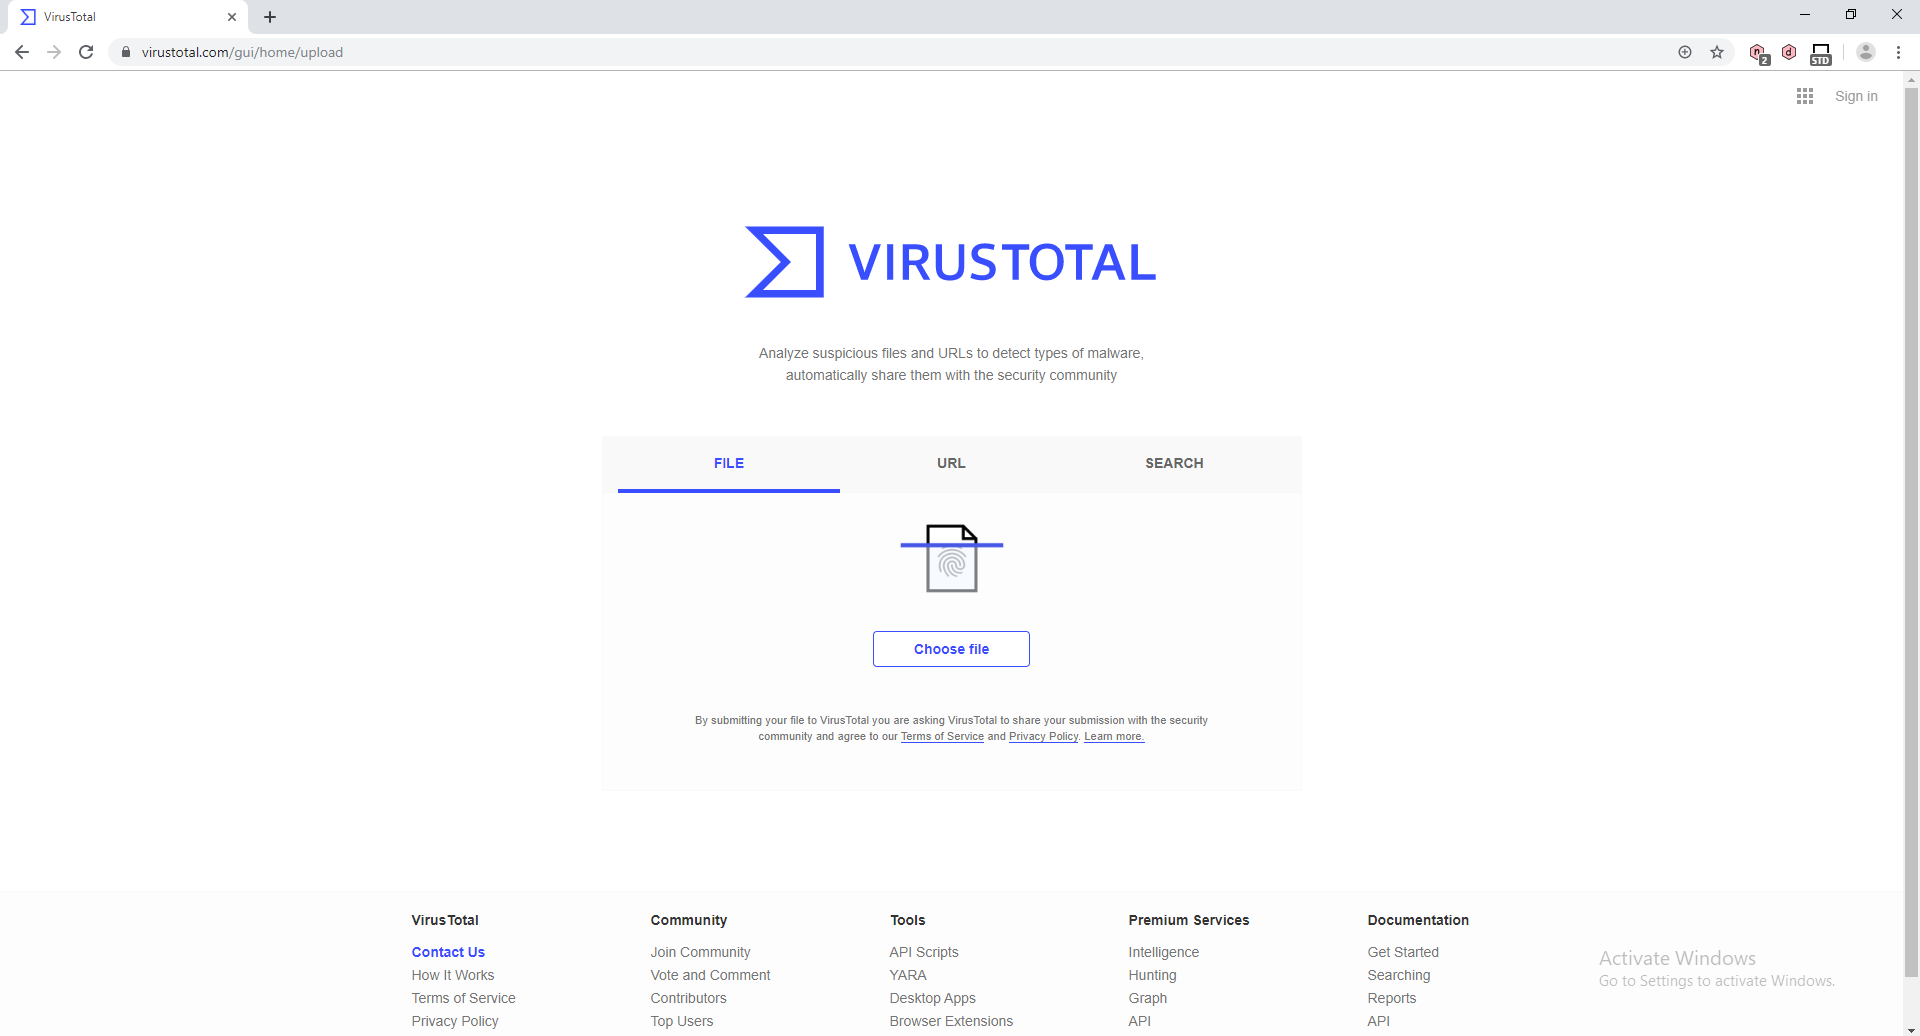The height and width of the screenshot is (1036, 1920).
Task: Click the VirusTotal tab favicon
Action: coord(28,17)
